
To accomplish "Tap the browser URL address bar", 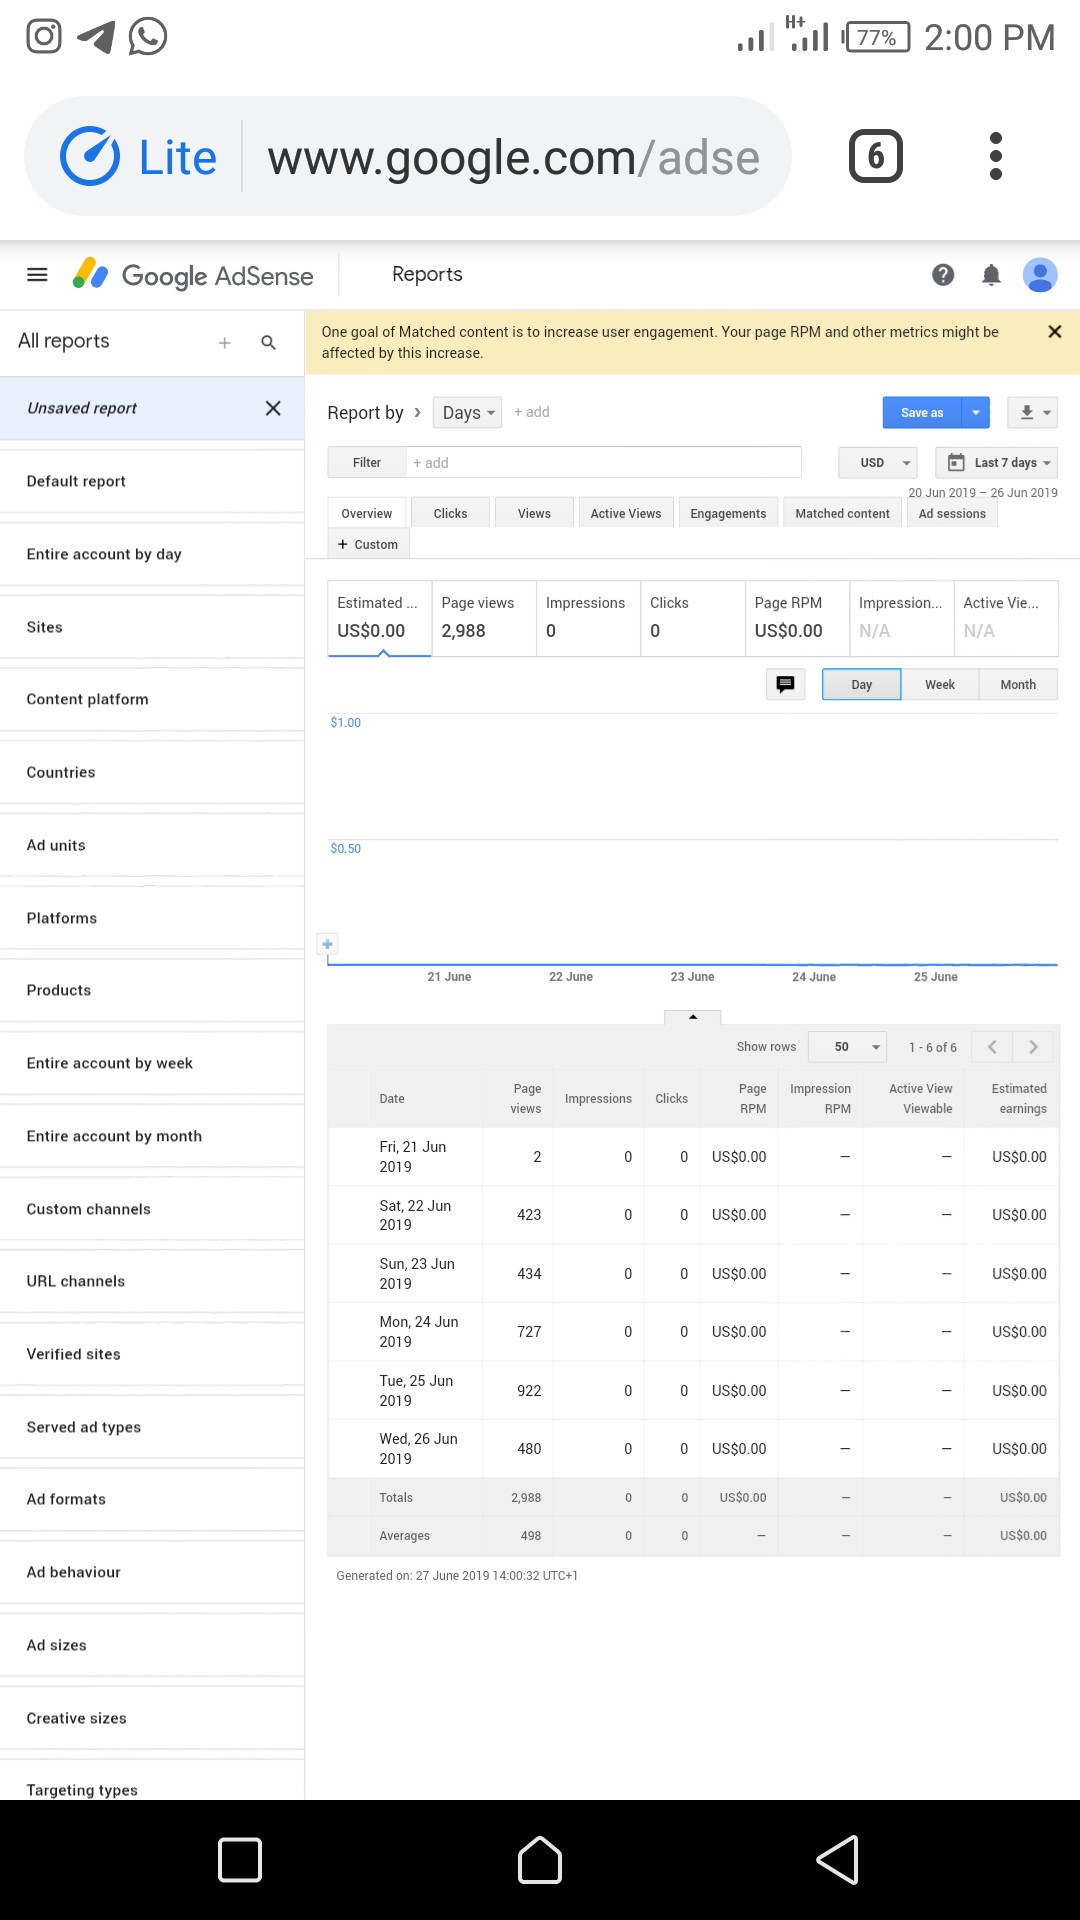I will (x=513, y=158).
